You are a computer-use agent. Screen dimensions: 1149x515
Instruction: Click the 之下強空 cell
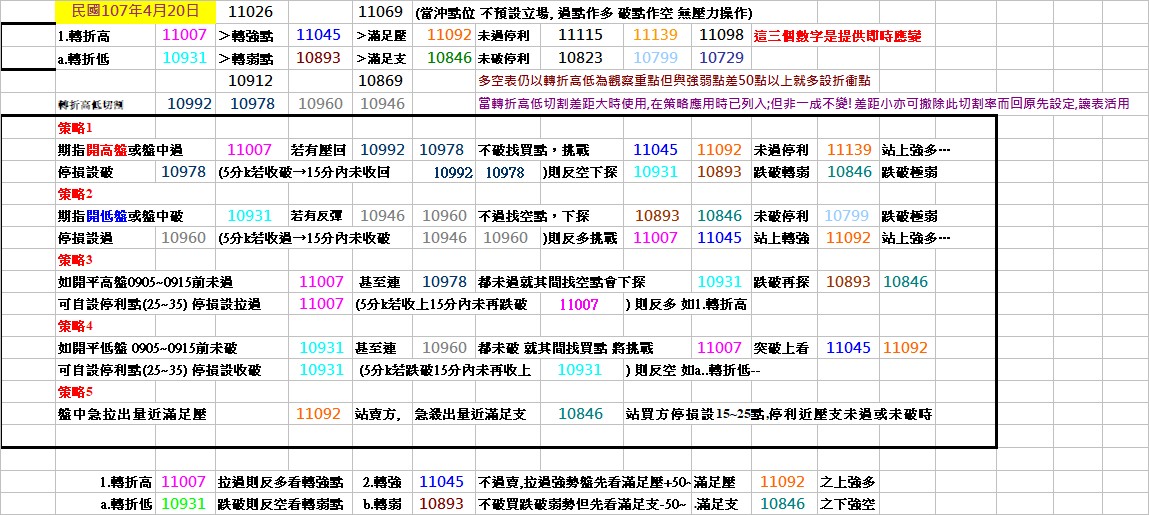[x=848, y=505]
